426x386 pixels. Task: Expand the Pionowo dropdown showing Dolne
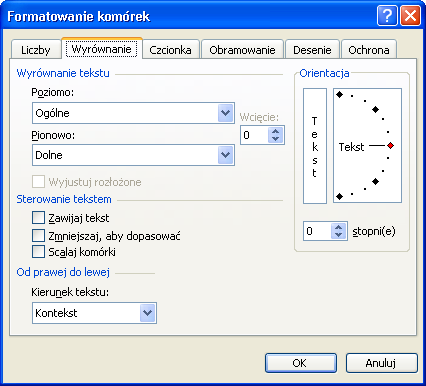(x=133, y=155)
